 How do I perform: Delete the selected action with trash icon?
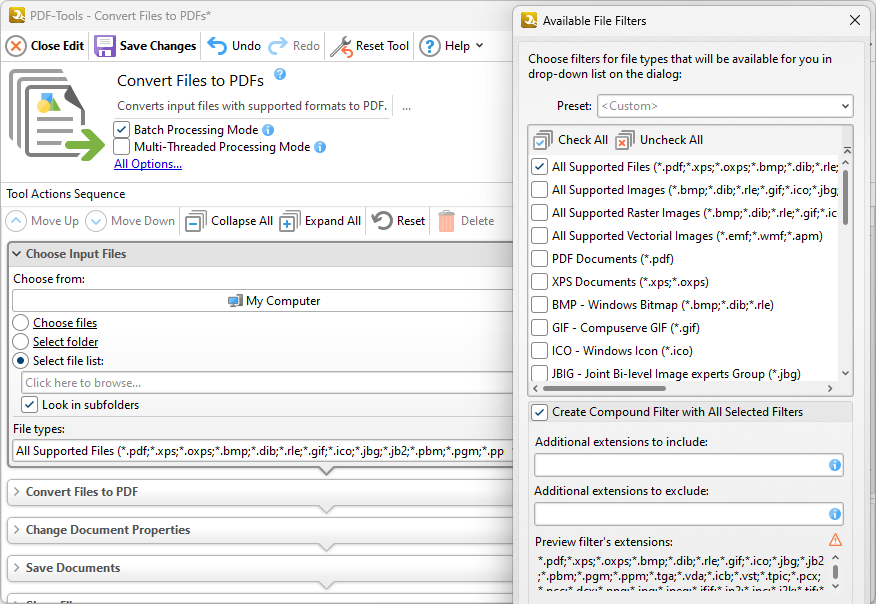pyautogui.click(x=446, y=221)
